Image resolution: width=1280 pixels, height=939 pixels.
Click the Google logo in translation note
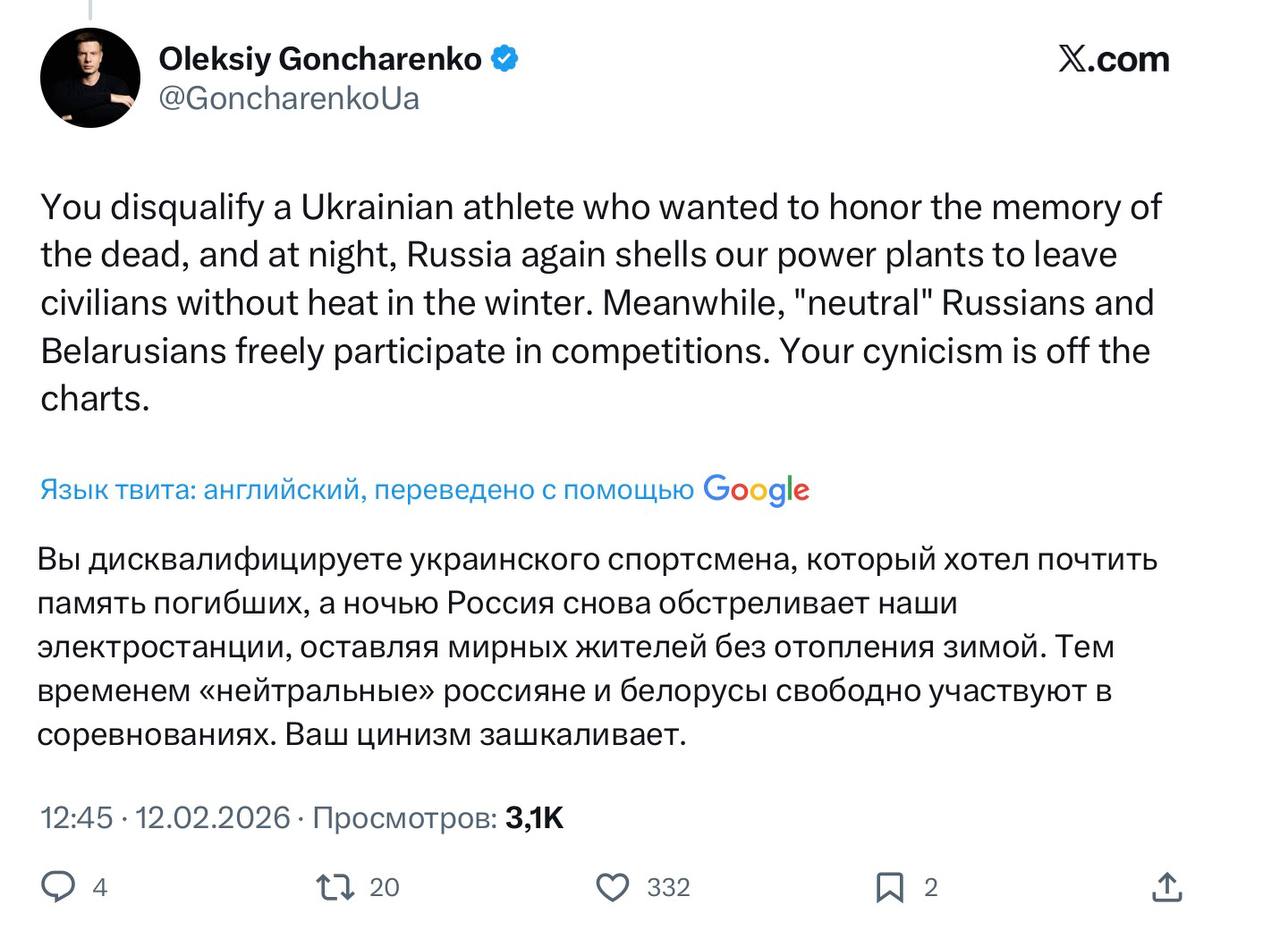point(756,490)
